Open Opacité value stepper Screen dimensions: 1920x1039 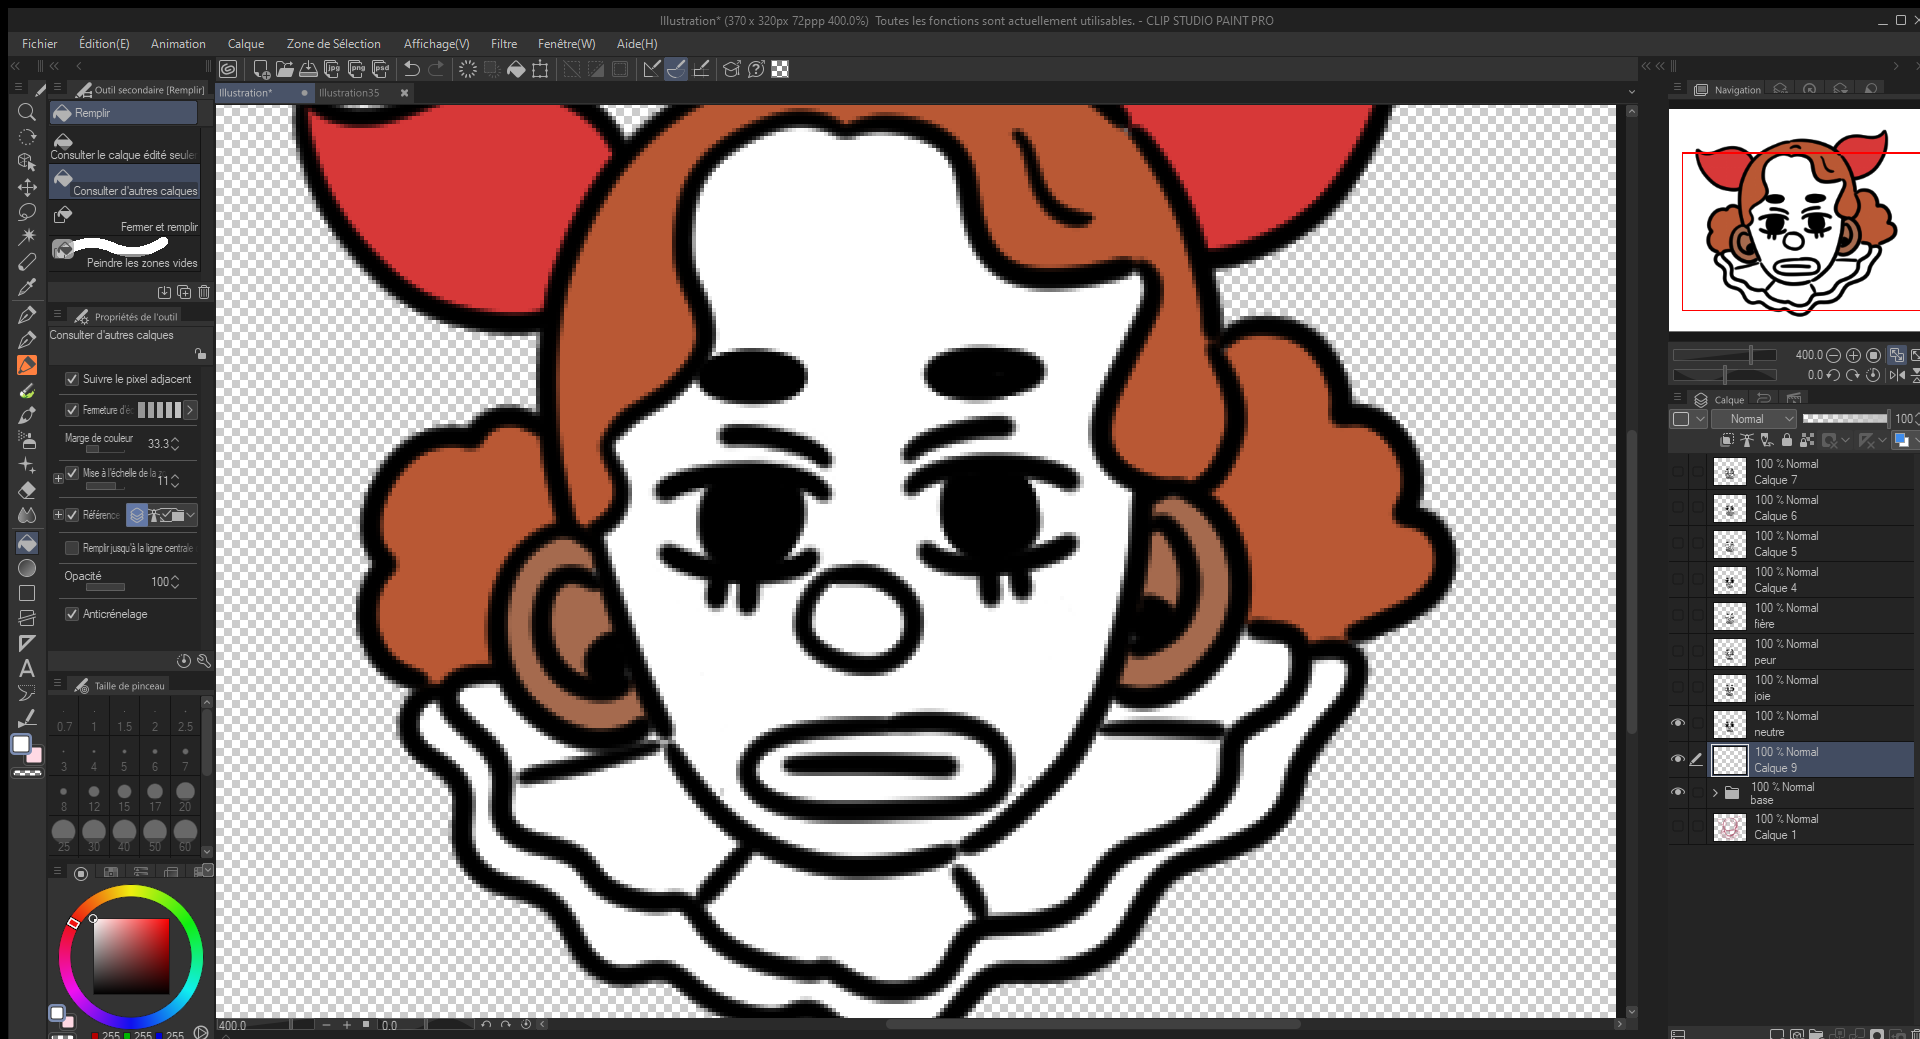click(x=175, y=582)
